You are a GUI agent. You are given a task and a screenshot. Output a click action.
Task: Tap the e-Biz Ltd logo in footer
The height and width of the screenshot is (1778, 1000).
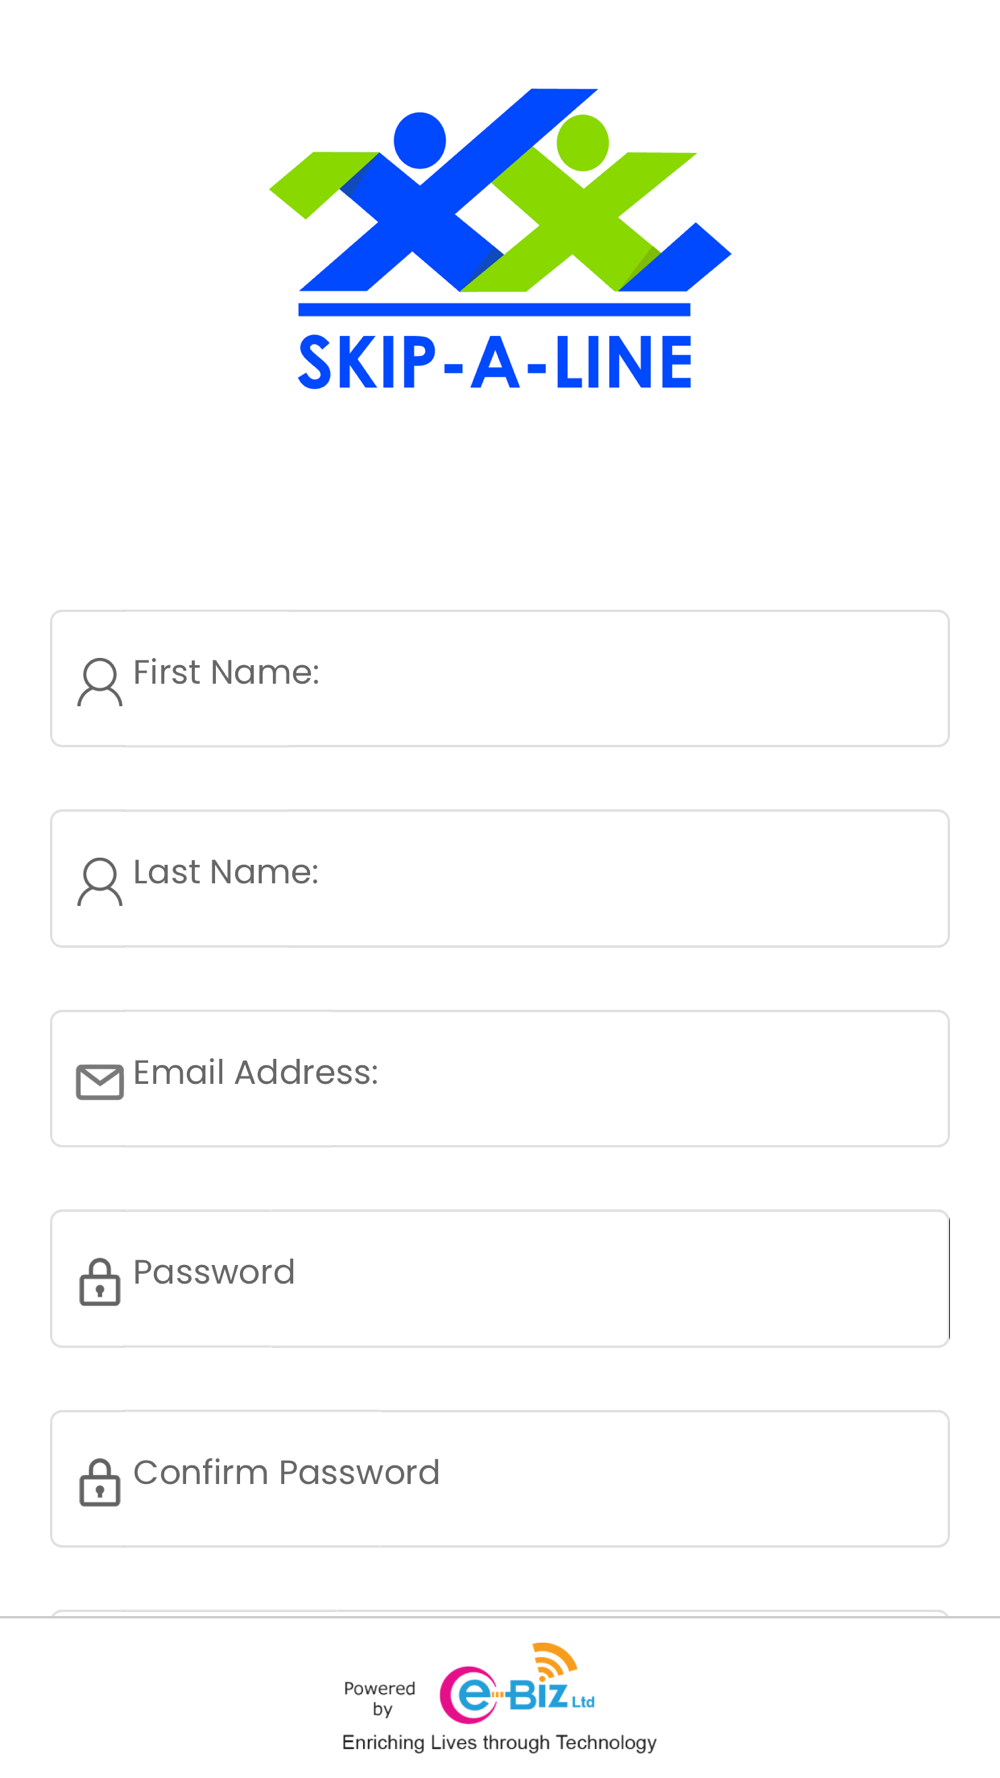point(518,1683)
